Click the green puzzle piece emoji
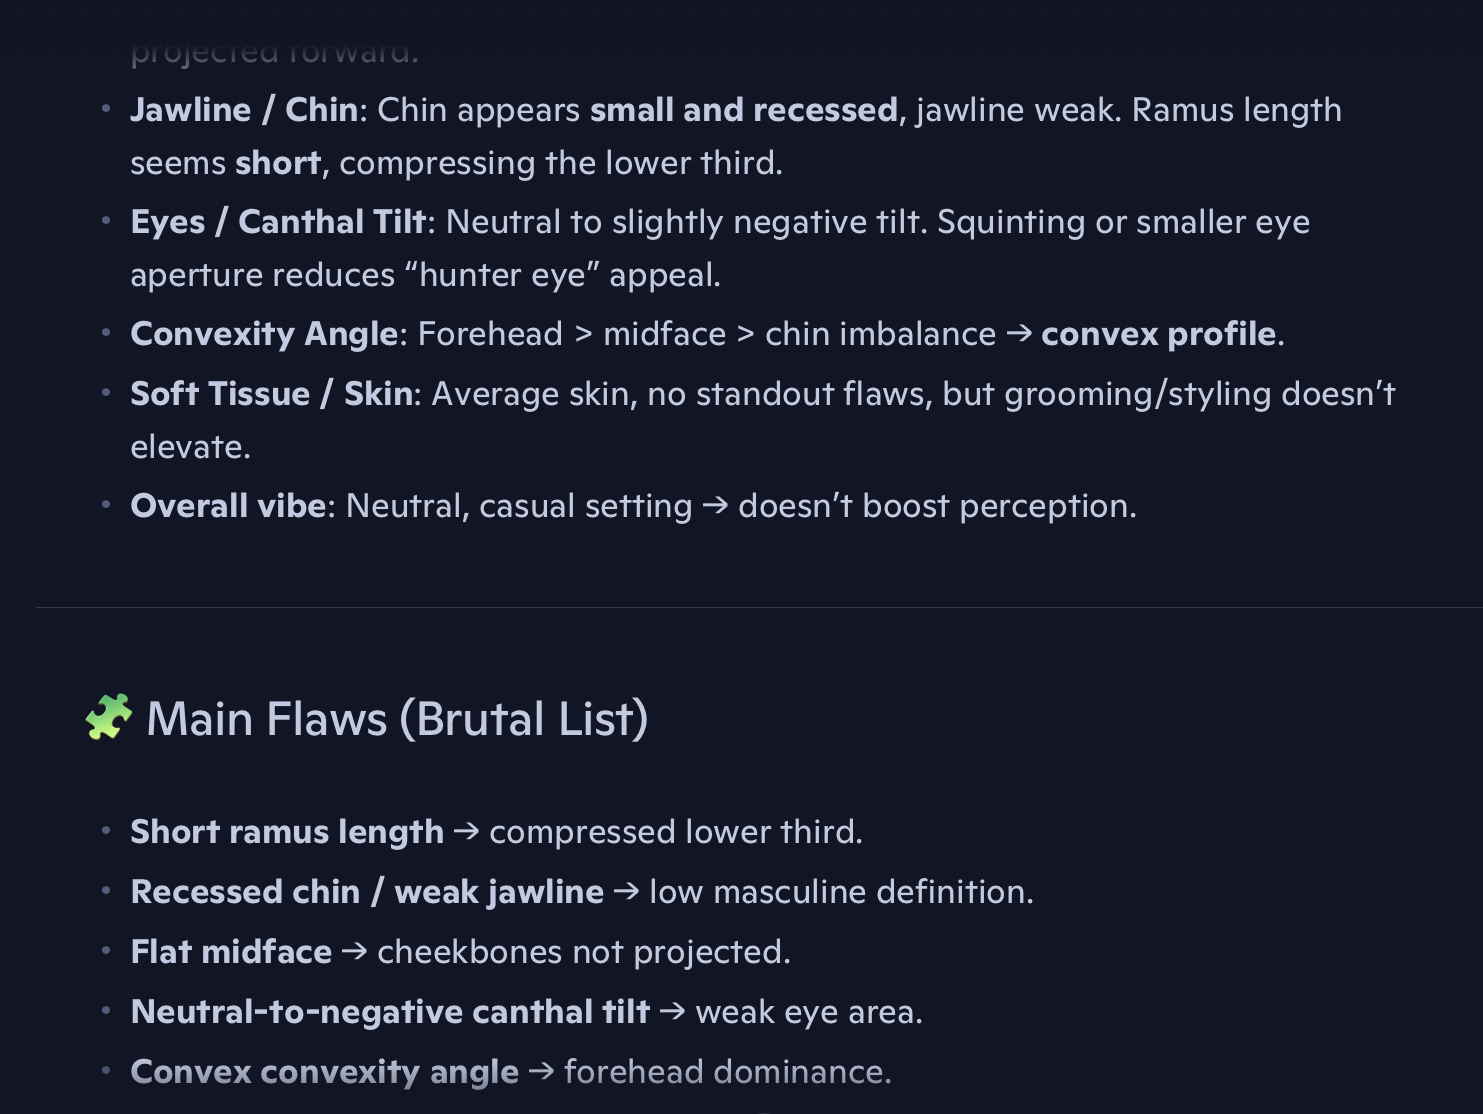This screenshot has width=1483, height=1114. coord(109,717)
